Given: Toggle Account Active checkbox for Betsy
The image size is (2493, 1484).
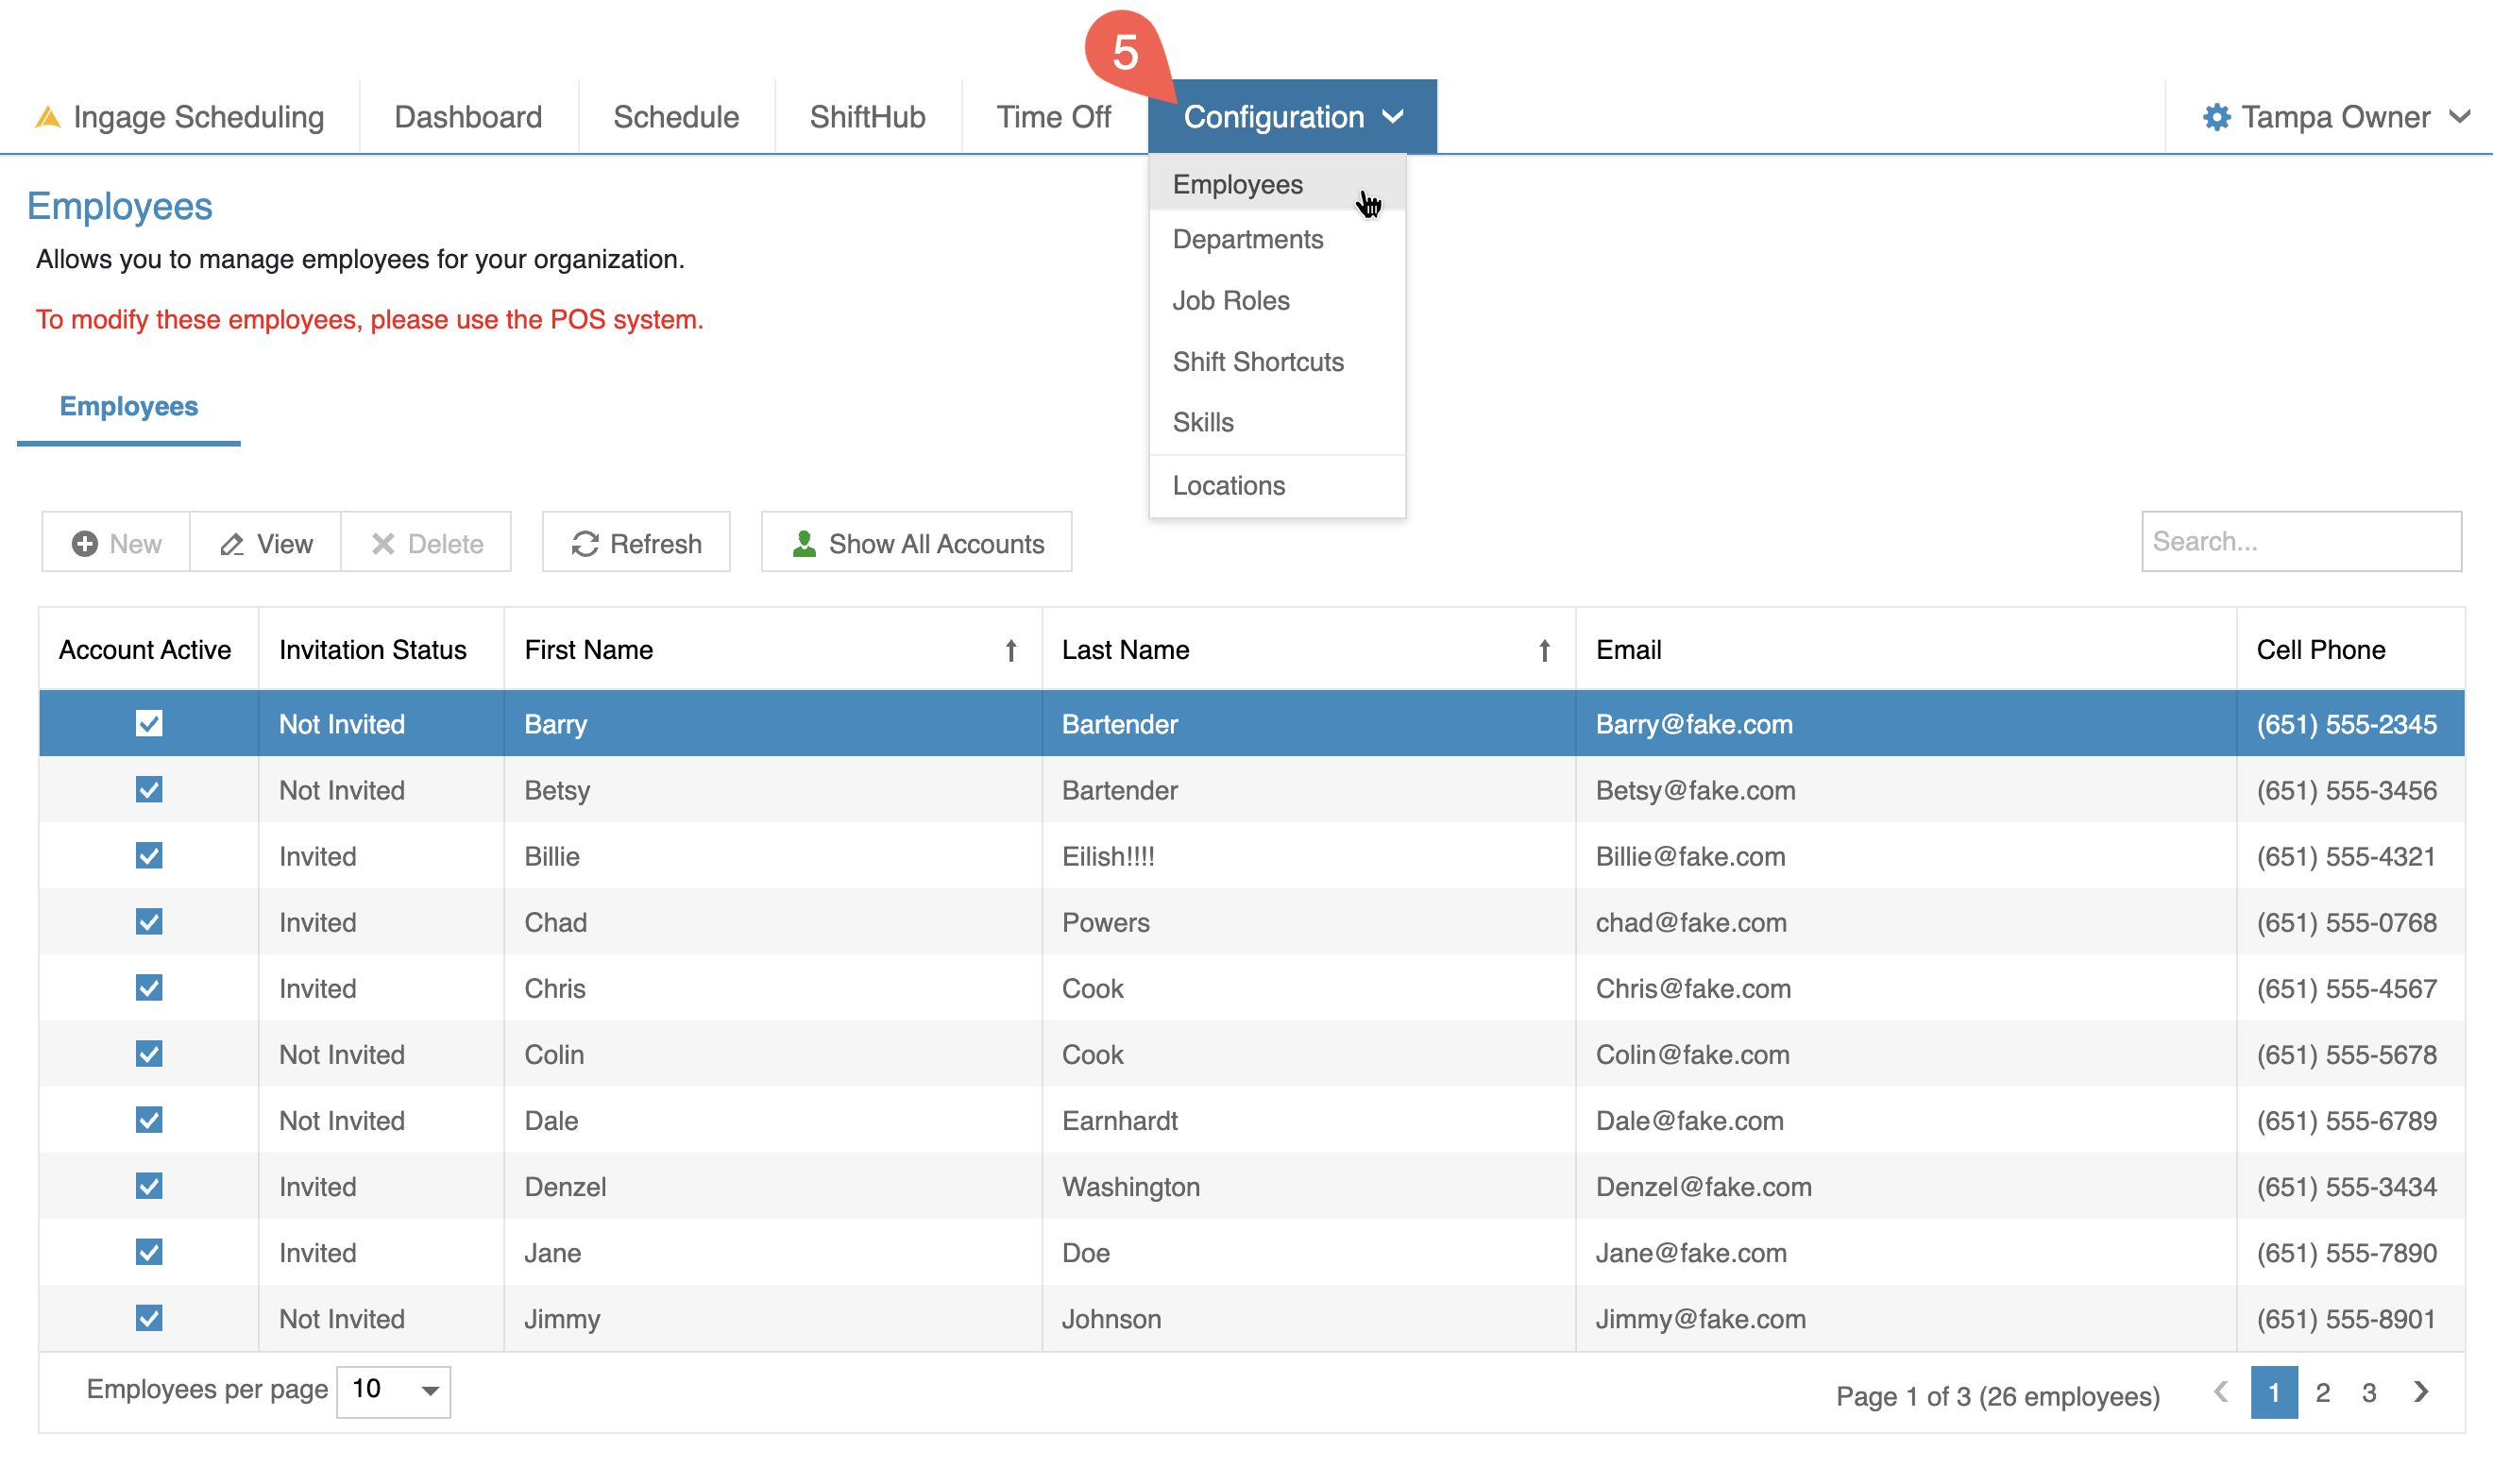Looking at the screenshot, I should [x=149, y=790].
